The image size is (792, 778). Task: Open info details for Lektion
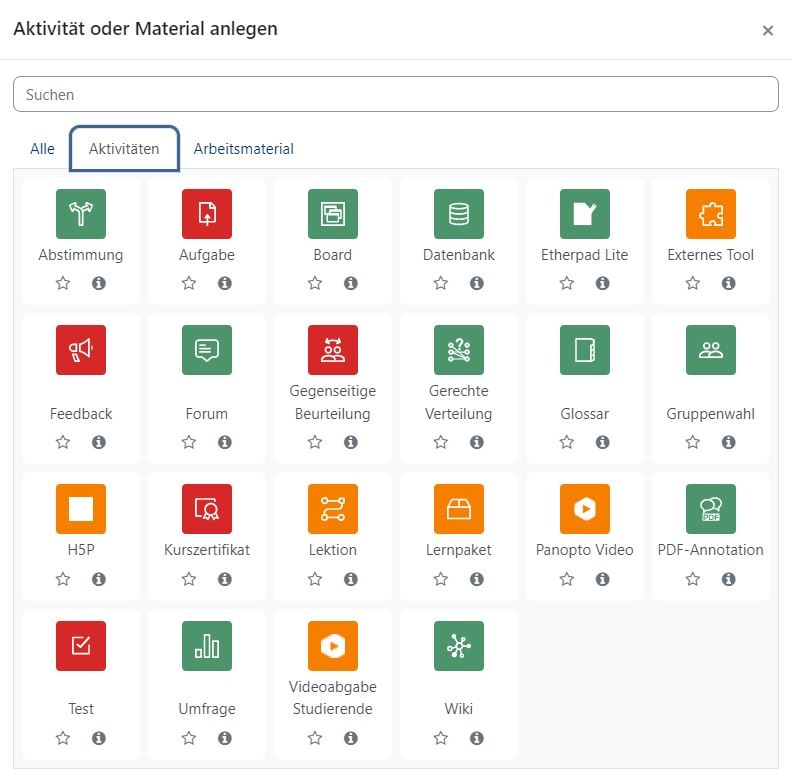[351, 579]
